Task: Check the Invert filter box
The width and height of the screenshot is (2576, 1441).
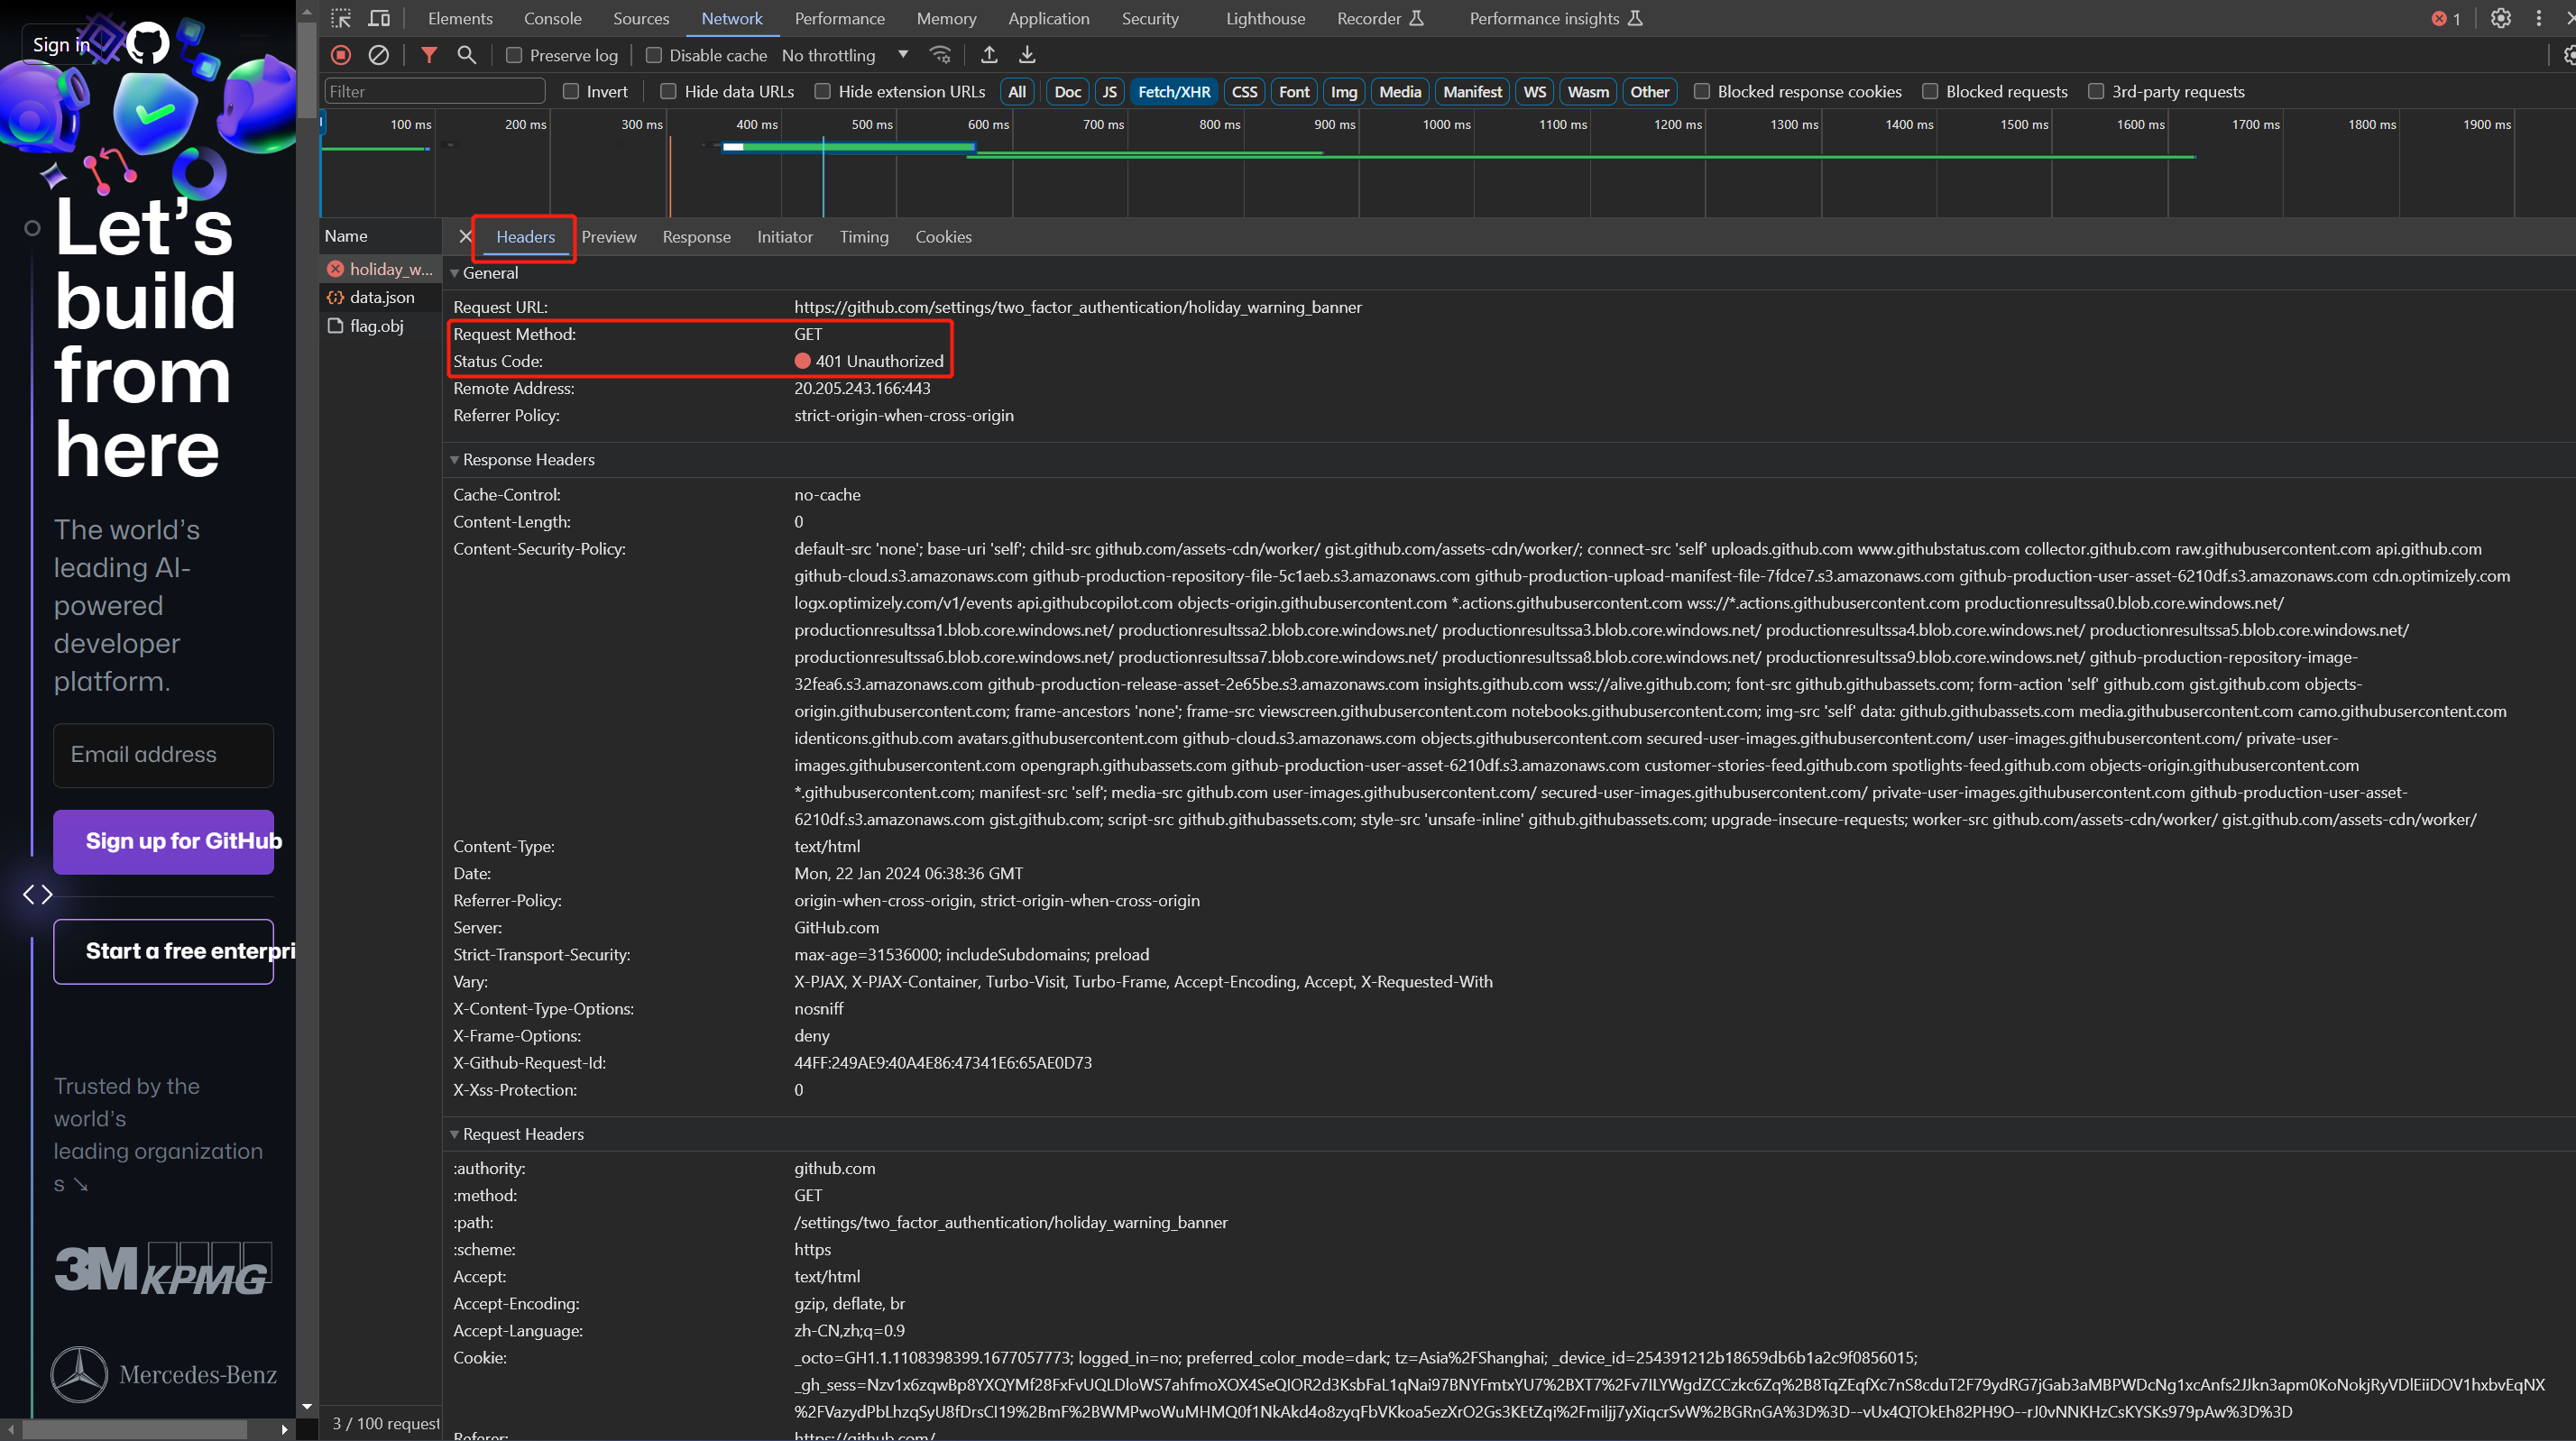Action: pos(571,91)
